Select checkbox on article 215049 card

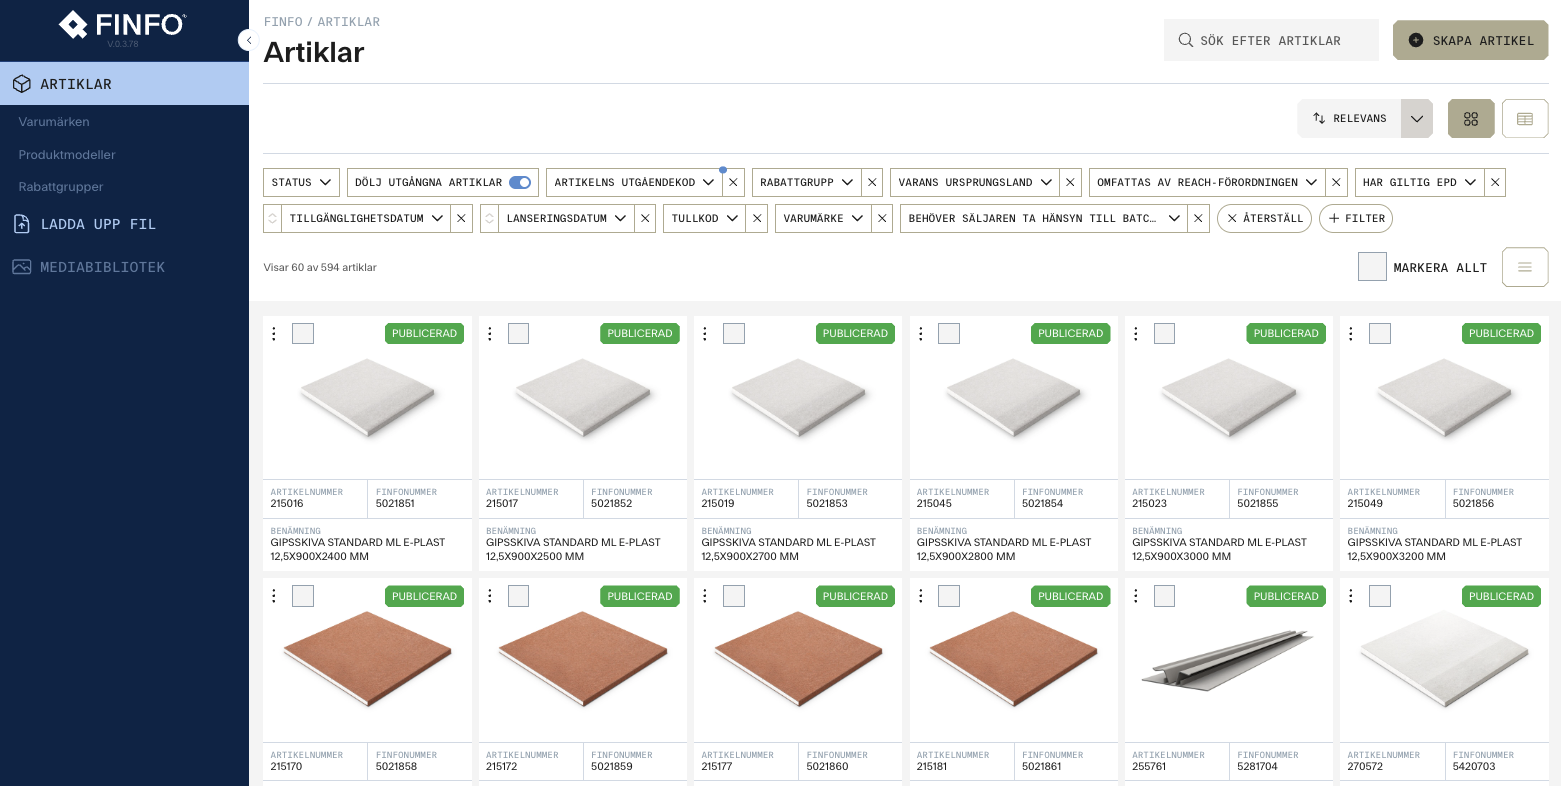(1380, 333)
